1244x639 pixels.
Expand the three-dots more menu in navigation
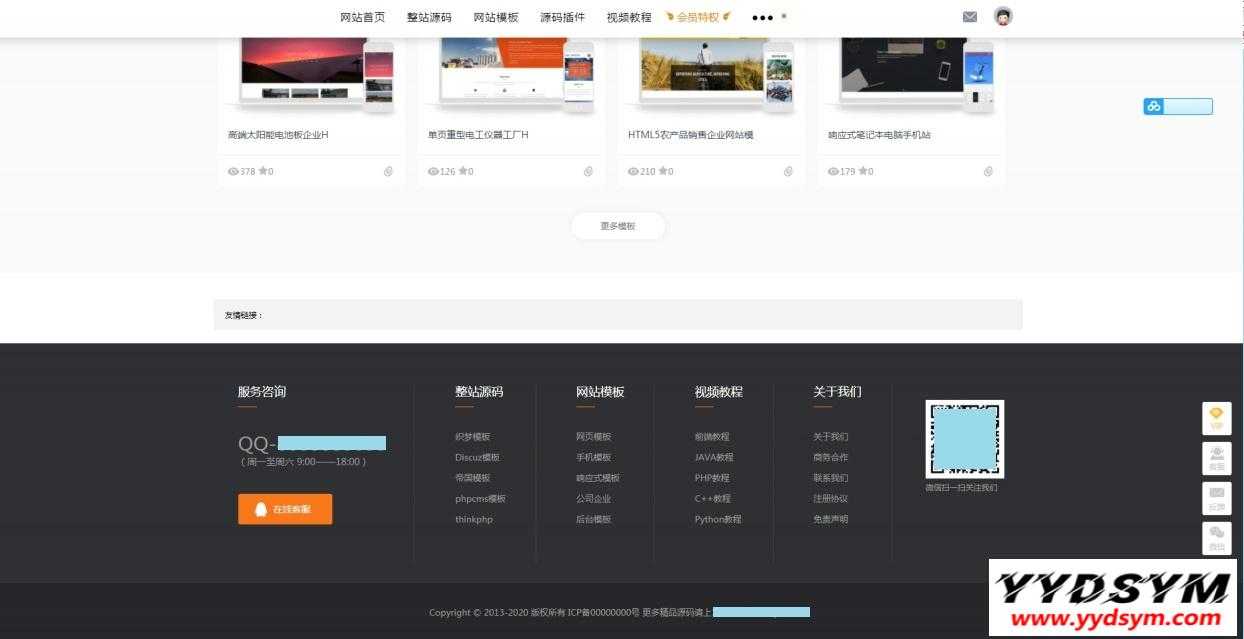(x=762, y=18)
